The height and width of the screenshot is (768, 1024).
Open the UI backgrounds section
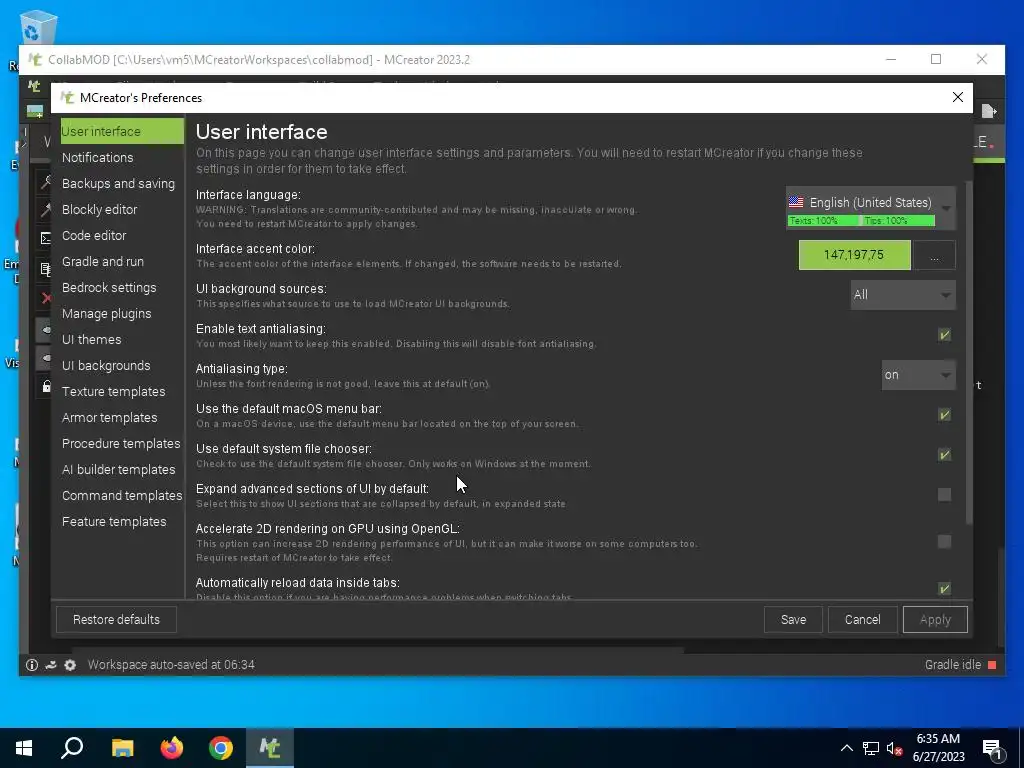click(x=106, y=366)
